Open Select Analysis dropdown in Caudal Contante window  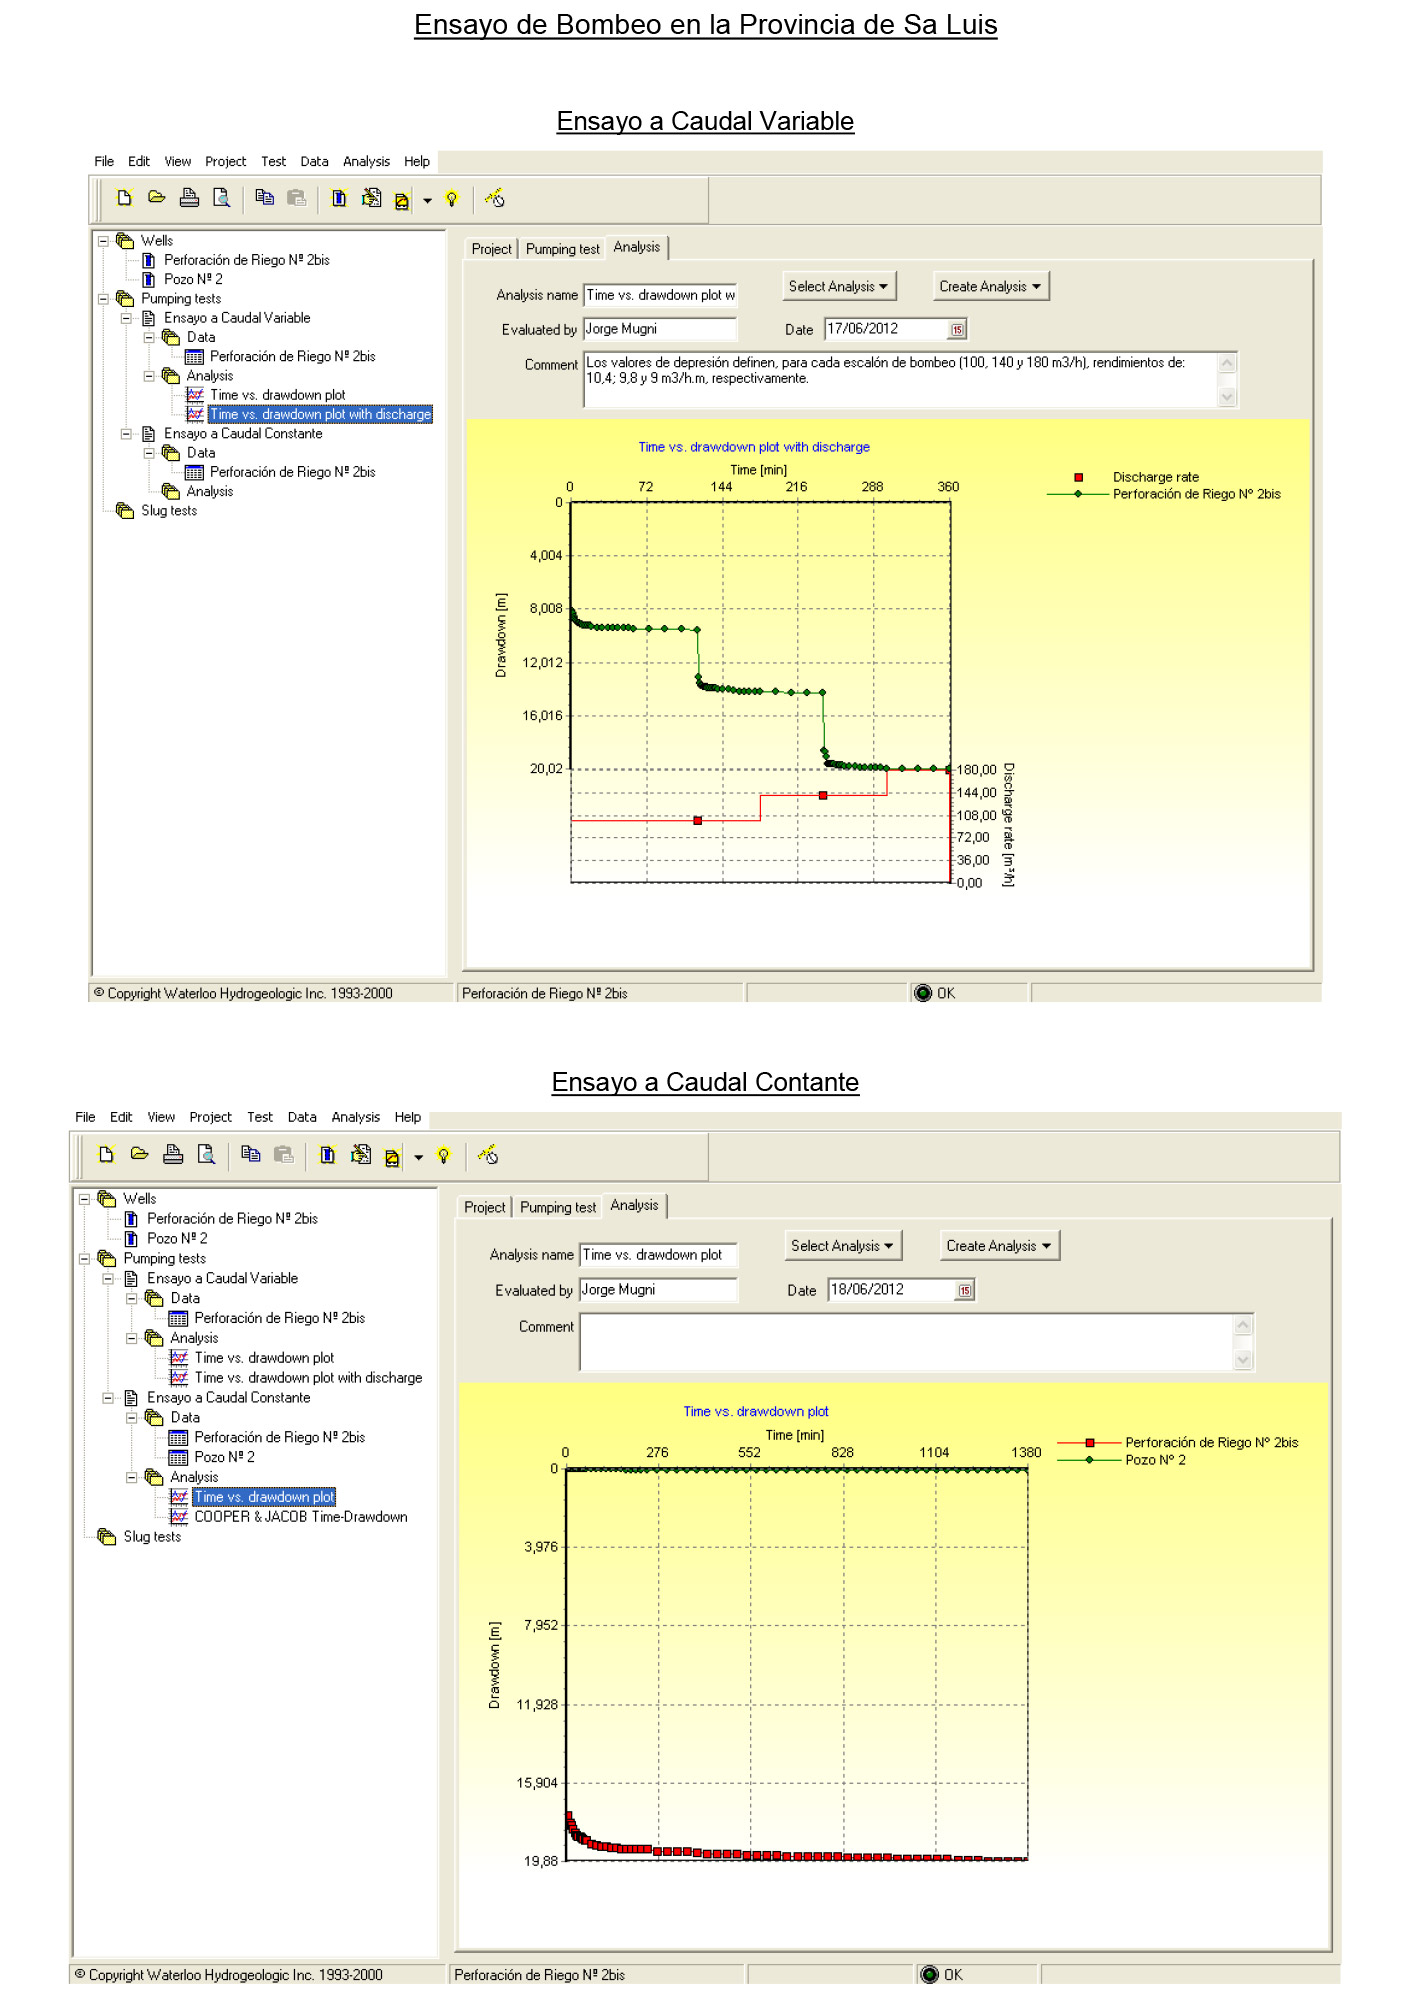(x=843, y=1246)
